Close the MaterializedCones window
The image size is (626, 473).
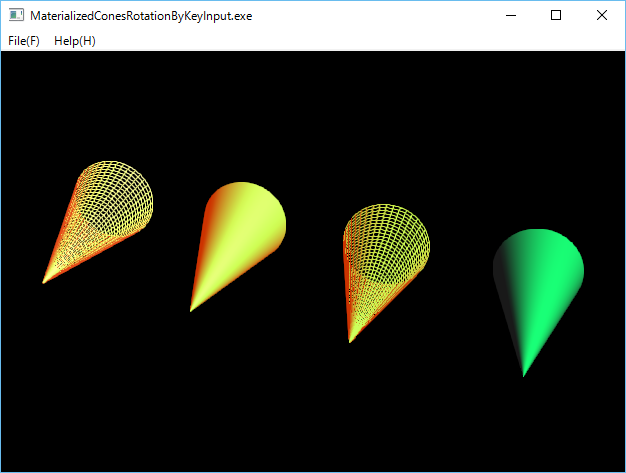[x=602, y=16]
